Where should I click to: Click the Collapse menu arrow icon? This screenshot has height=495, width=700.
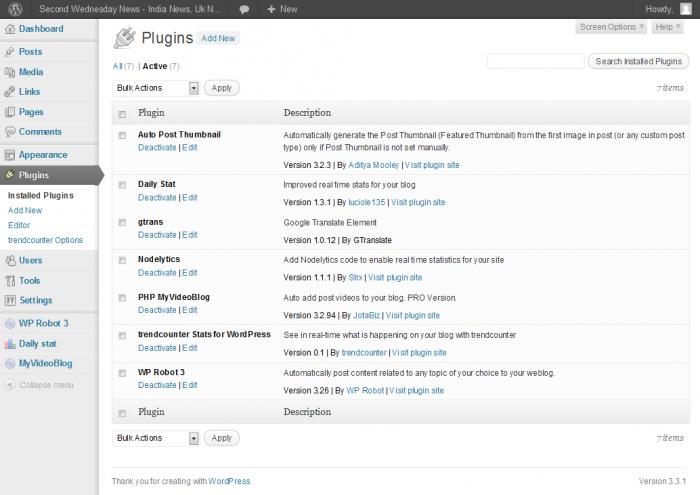click(9, 385)
